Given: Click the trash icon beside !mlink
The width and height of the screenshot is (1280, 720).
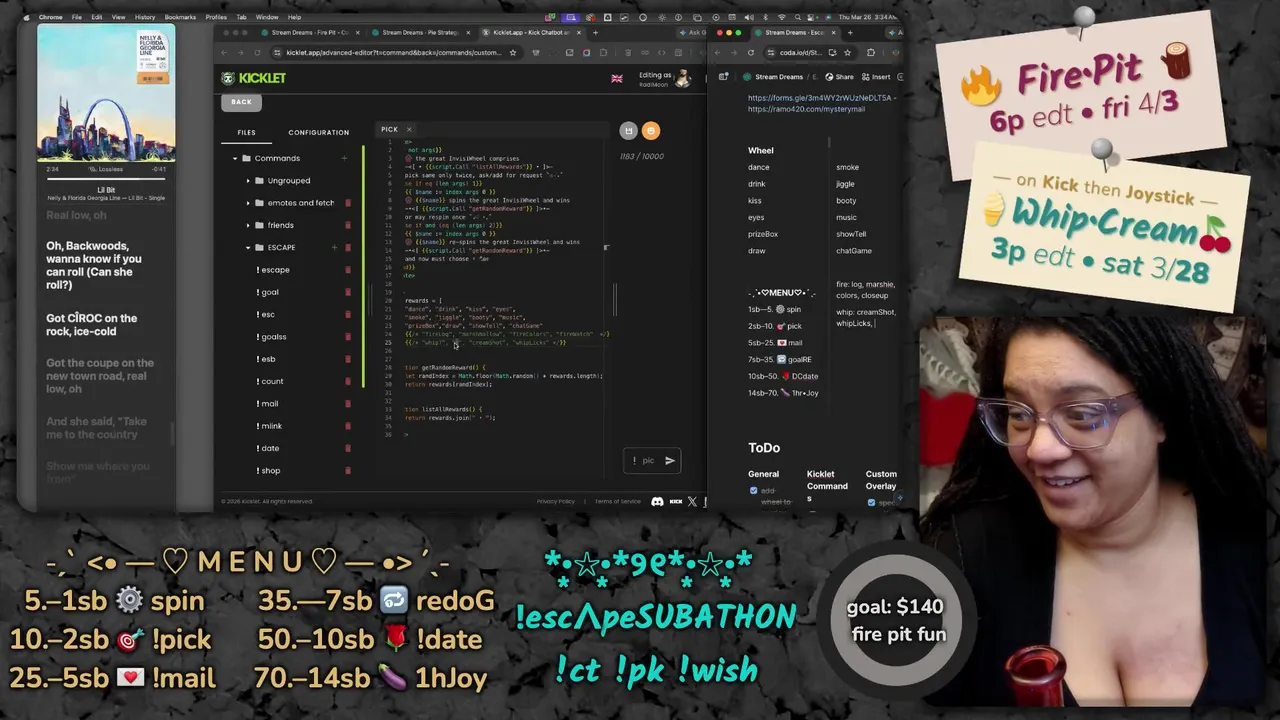Looking at the screenshot, I should point(348,426).
